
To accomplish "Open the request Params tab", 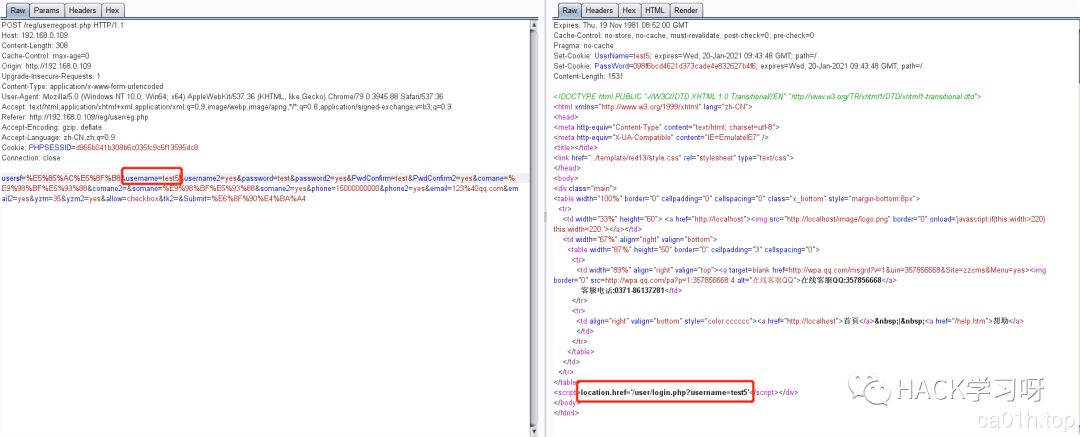I will 46,10.
